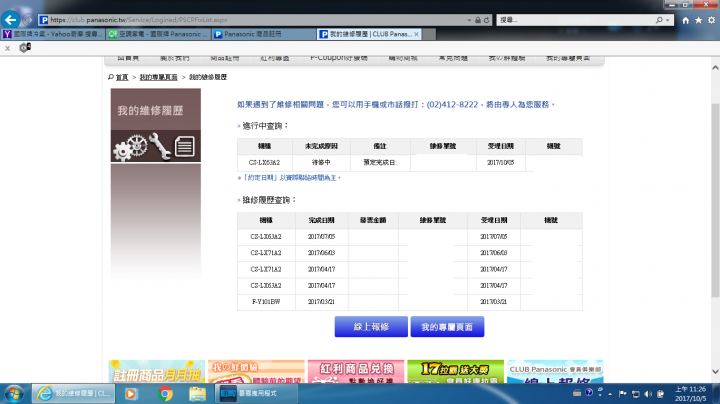This screenshot has height=404, width=720.
Task: Click the address bar URL field
Action: [253, 20]
